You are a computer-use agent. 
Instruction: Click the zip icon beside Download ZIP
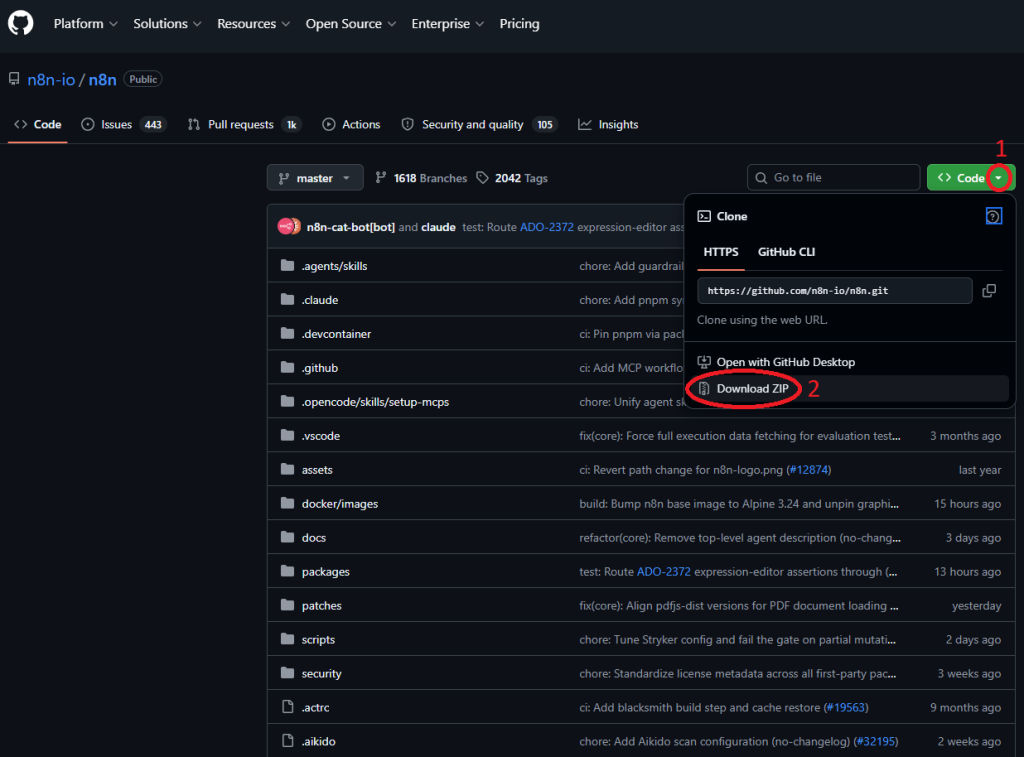click(x=704, y=389)
